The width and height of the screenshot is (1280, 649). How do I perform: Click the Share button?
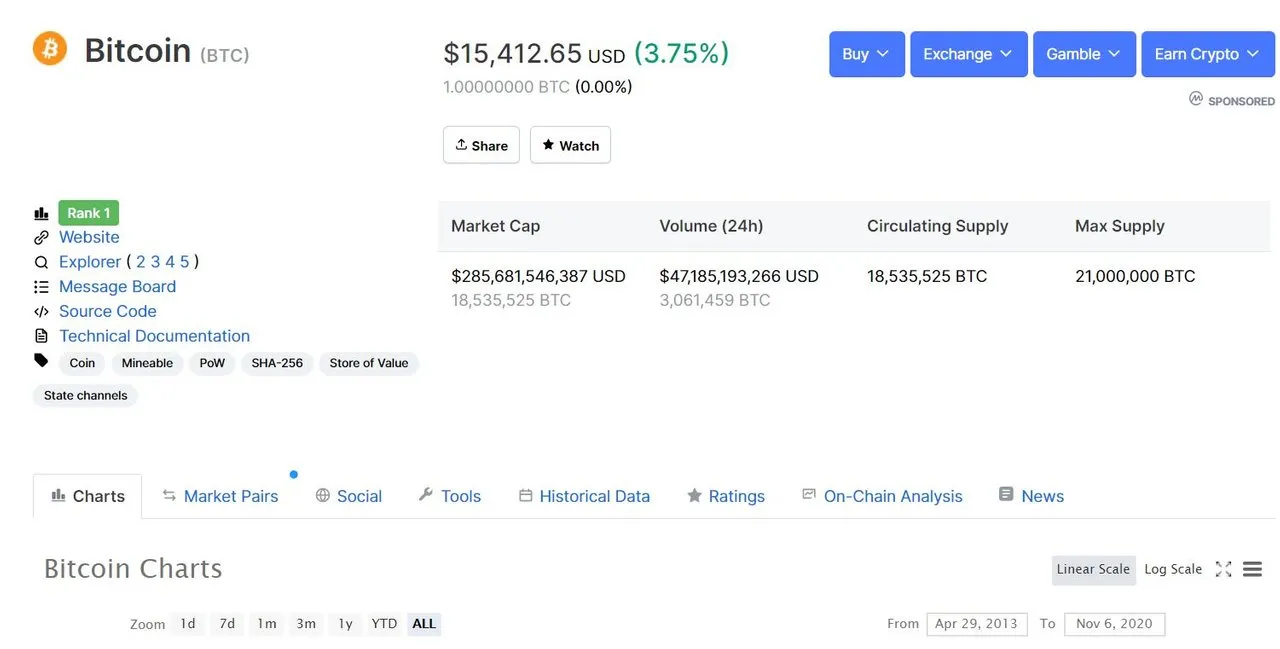click(x=481, y=145)
